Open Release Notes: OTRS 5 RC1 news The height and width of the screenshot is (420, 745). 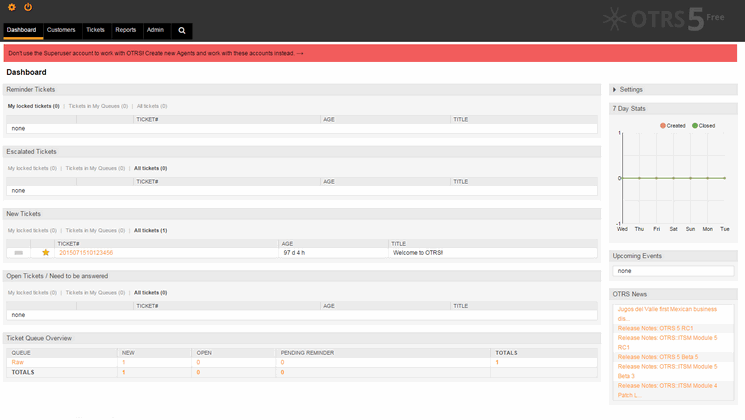click(x=655, y=328)
